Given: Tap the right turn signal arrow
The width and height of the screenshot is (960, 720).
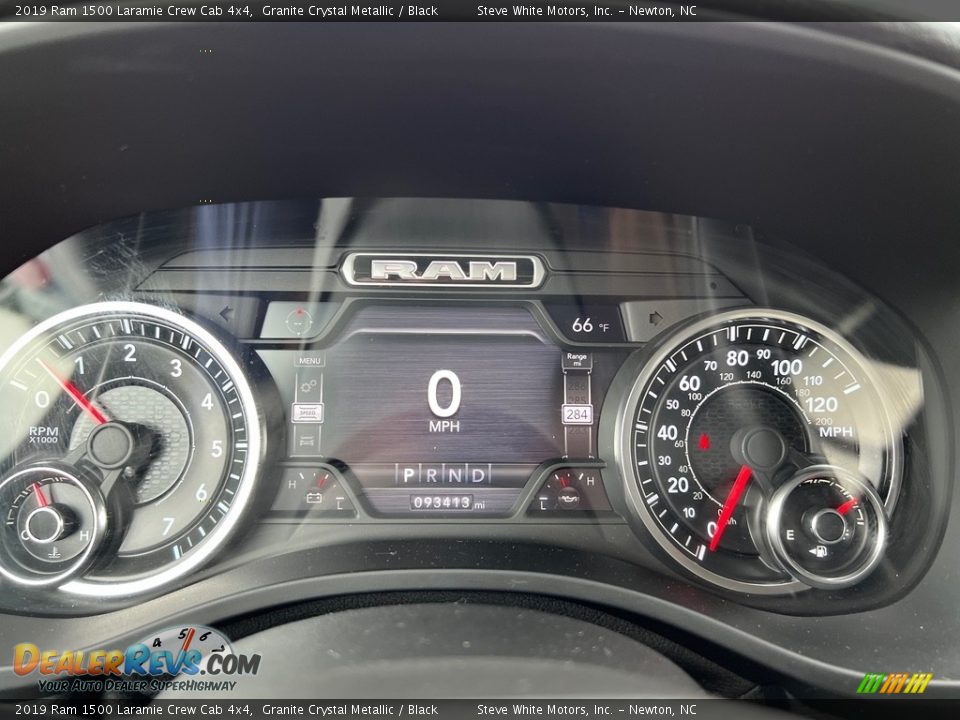Looking at the screenshot, I should [656, 318].
